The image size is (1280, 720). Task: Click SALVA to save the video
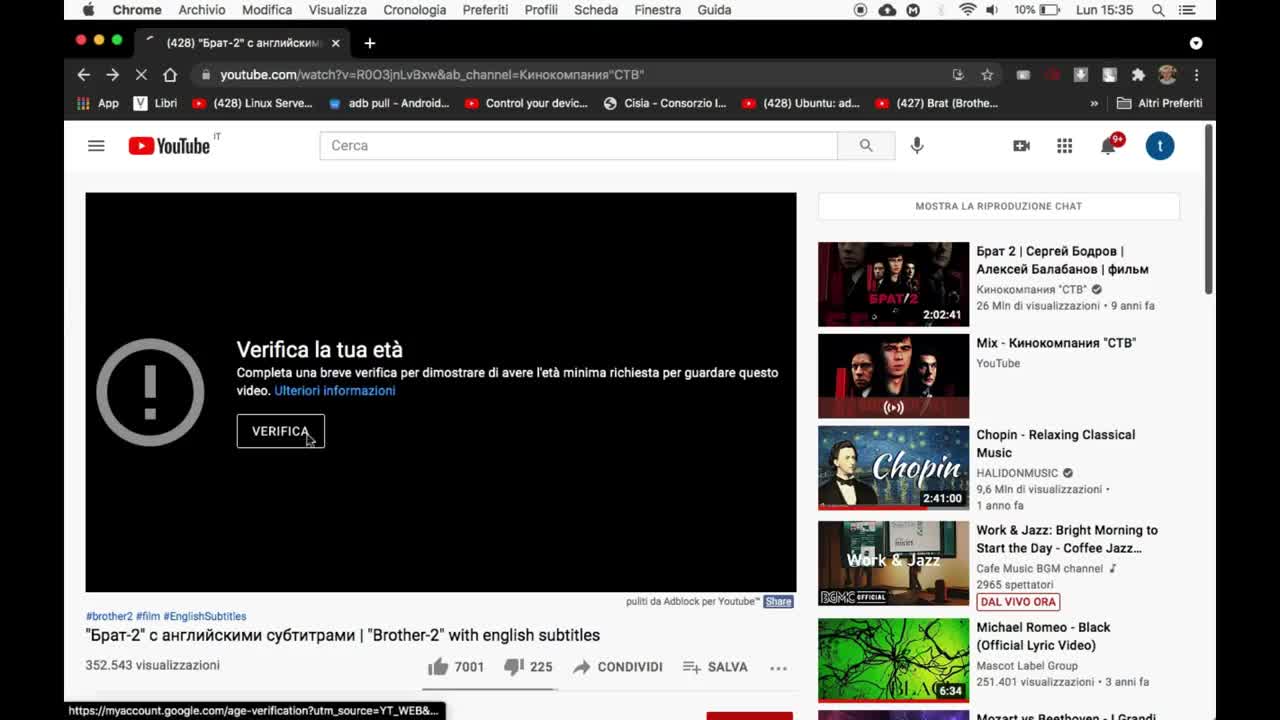715,667
